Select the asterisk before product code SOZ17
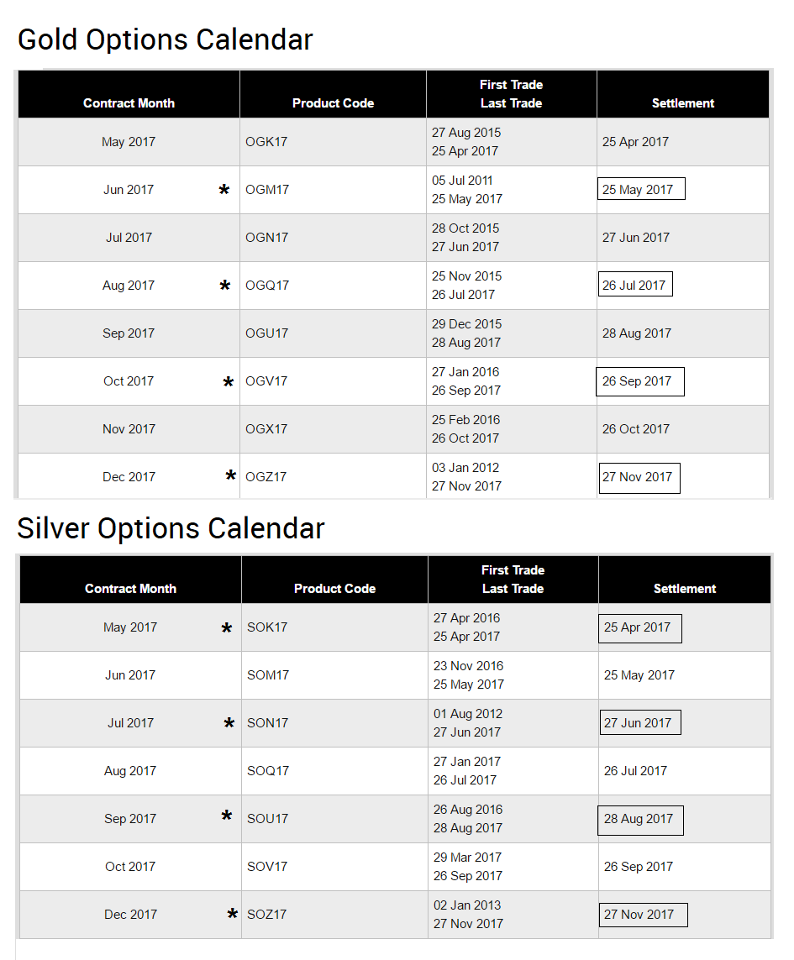The image size is (794, 960). coord(232,914)
